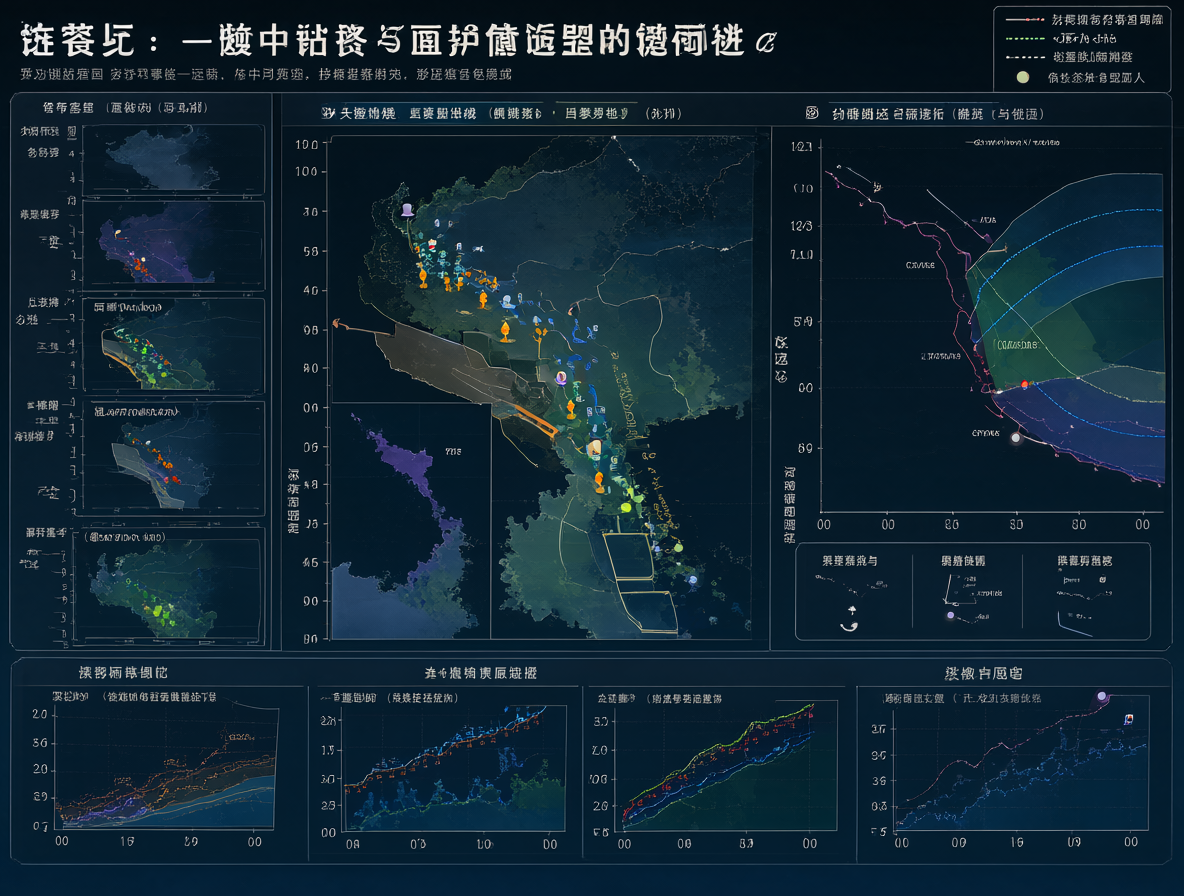The height and width of the screenshot is (896, 1184).
Task: Select the green dotted line legend sample
Action: tap(1025, 38)
